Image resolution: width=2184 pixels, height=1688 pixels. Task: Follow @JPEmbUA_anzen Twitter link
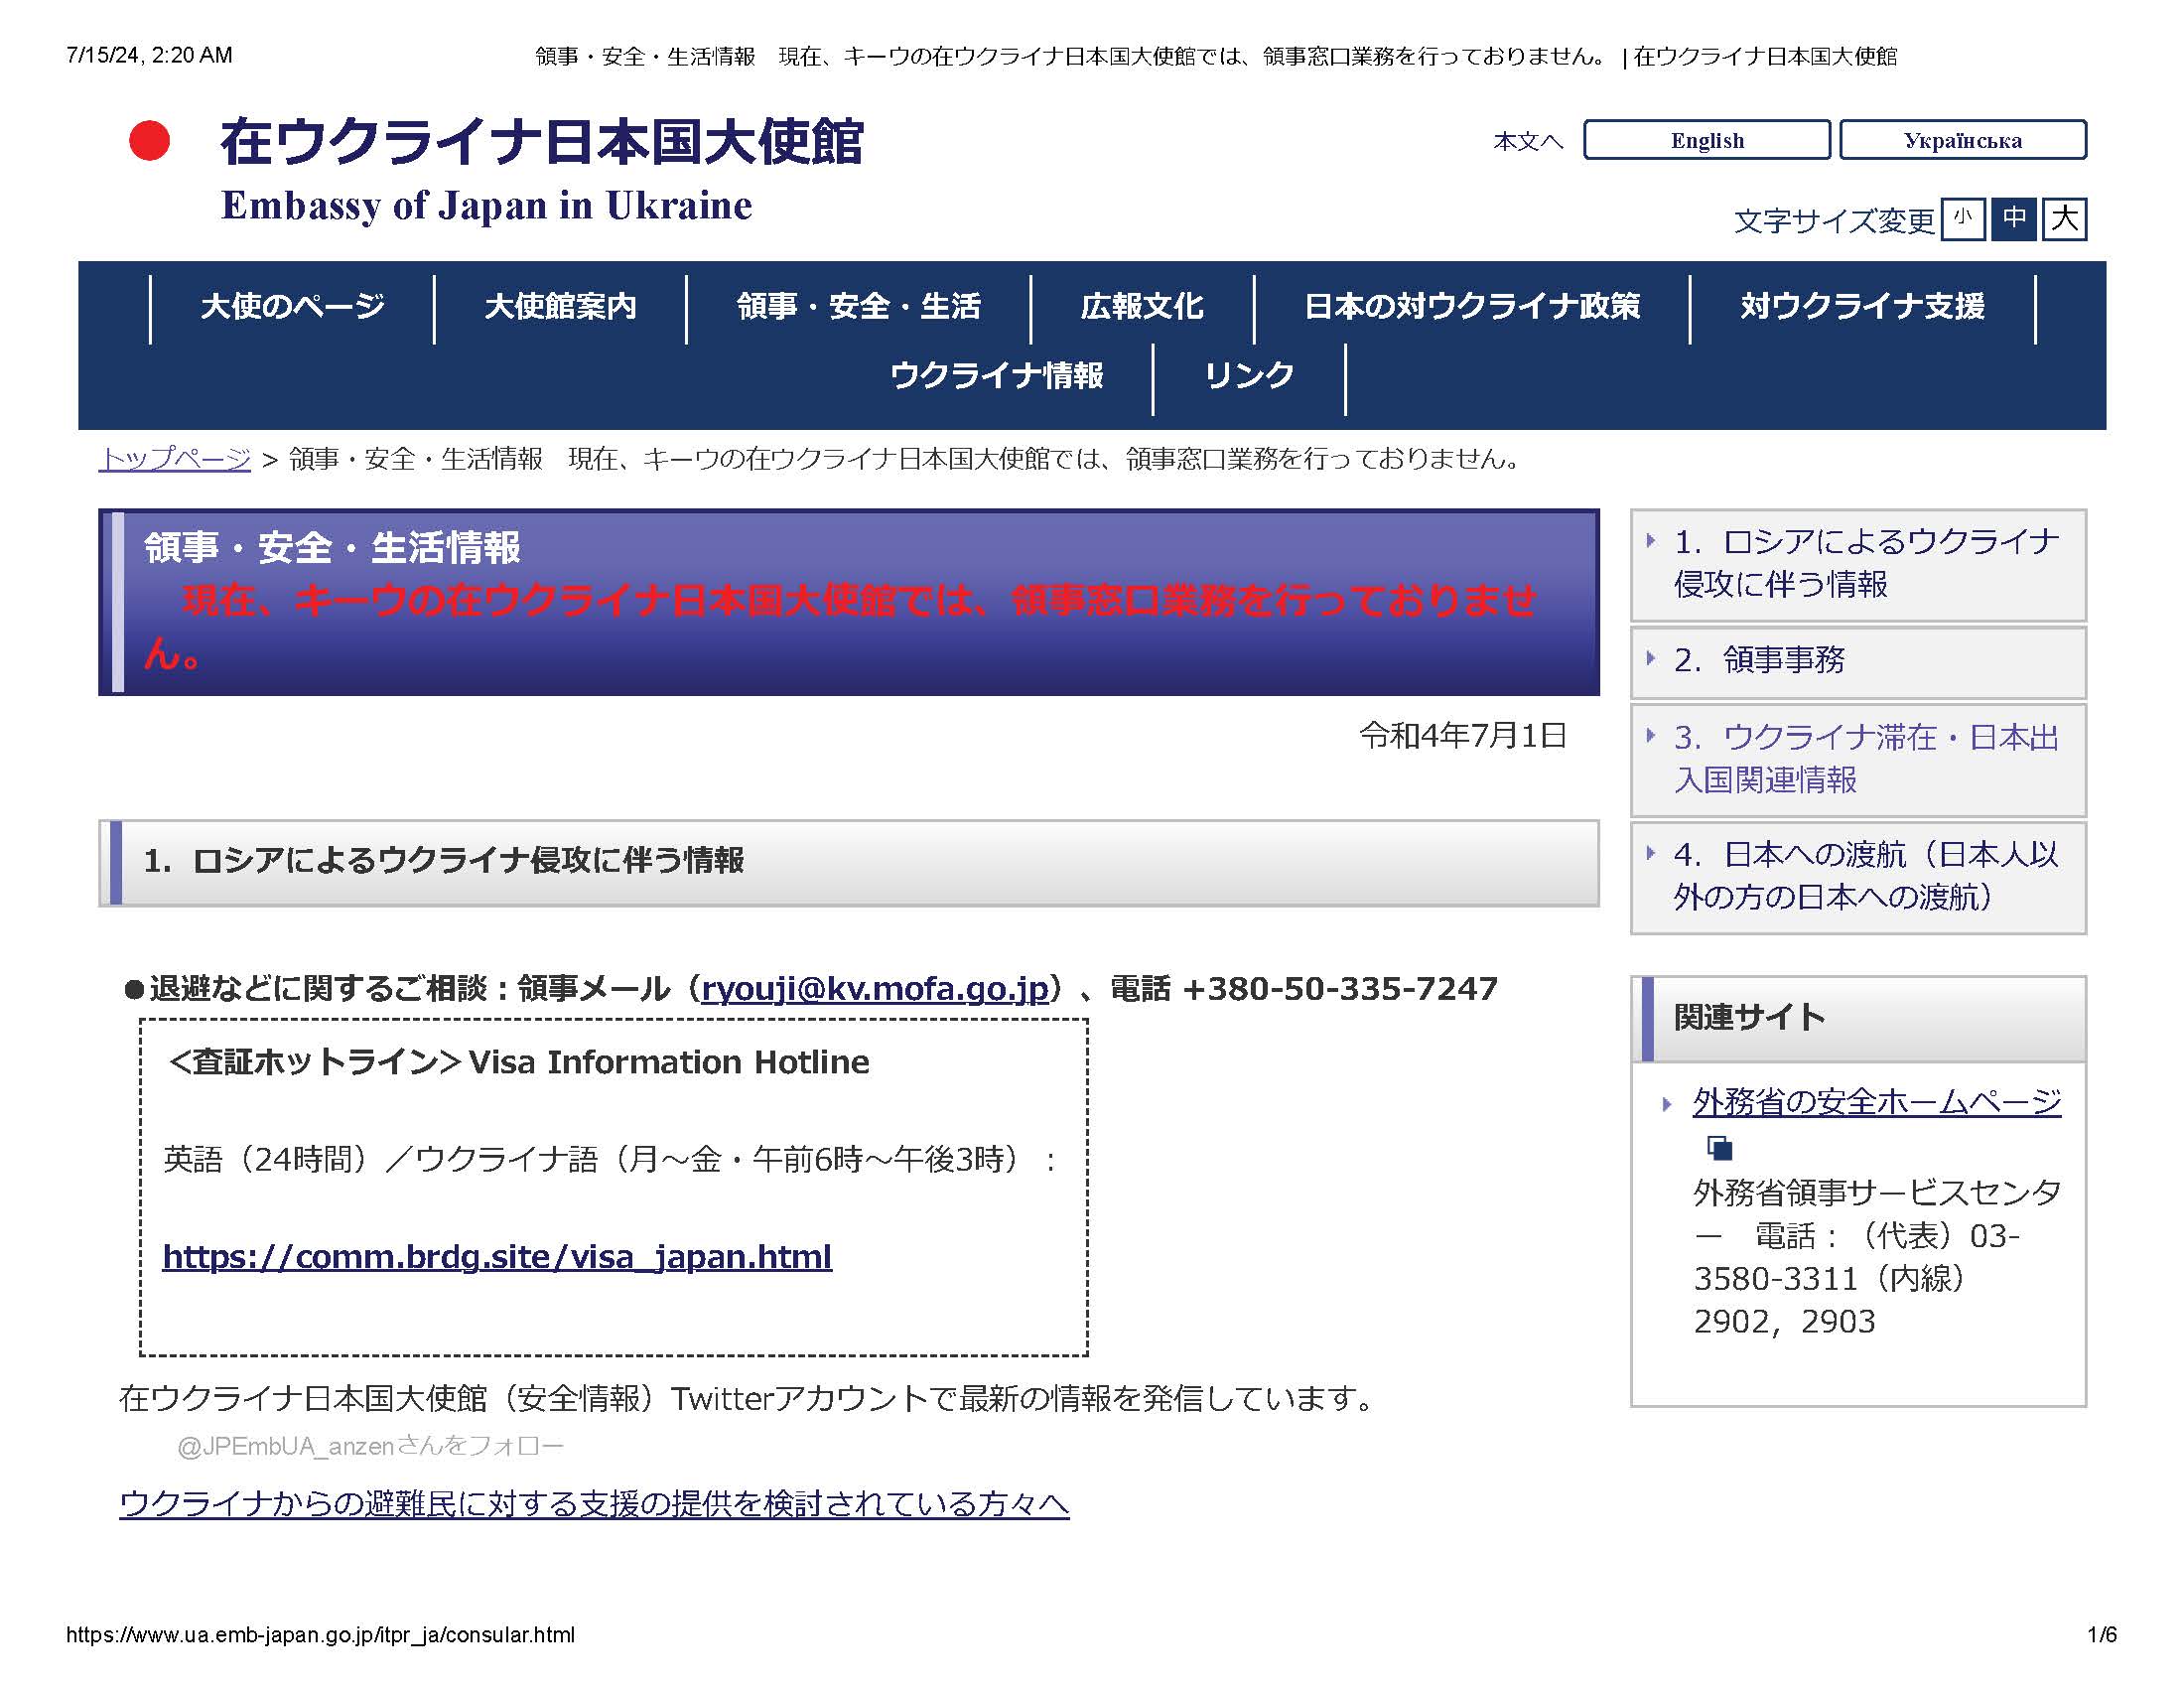point(370,1446)
